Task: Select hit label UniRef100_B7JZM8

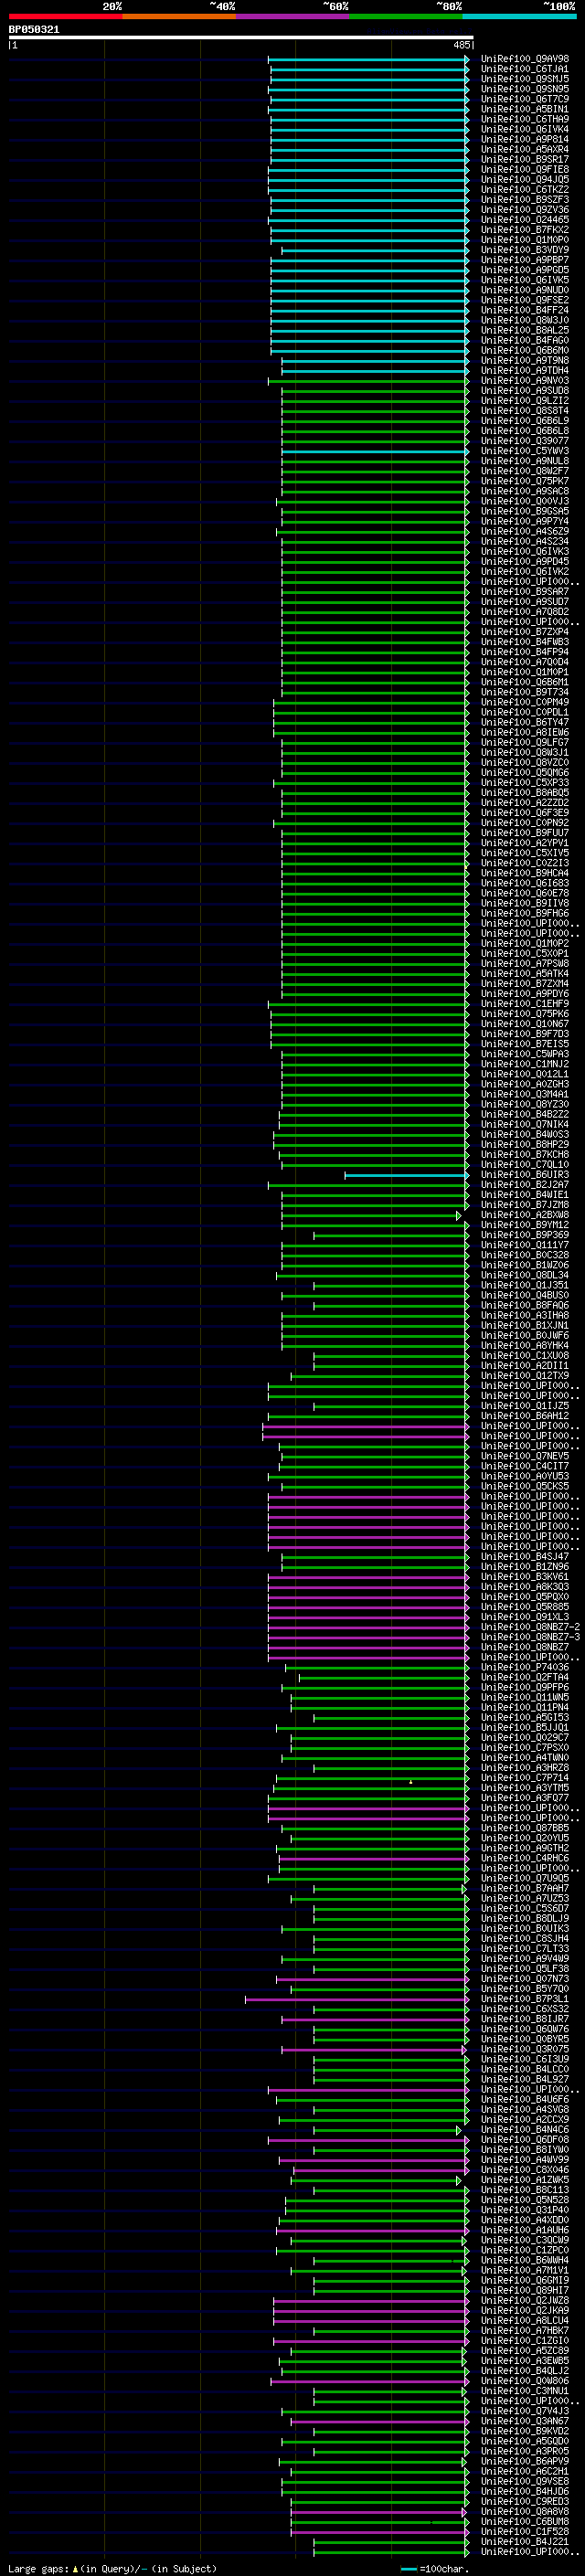Action: point(524,1205)
